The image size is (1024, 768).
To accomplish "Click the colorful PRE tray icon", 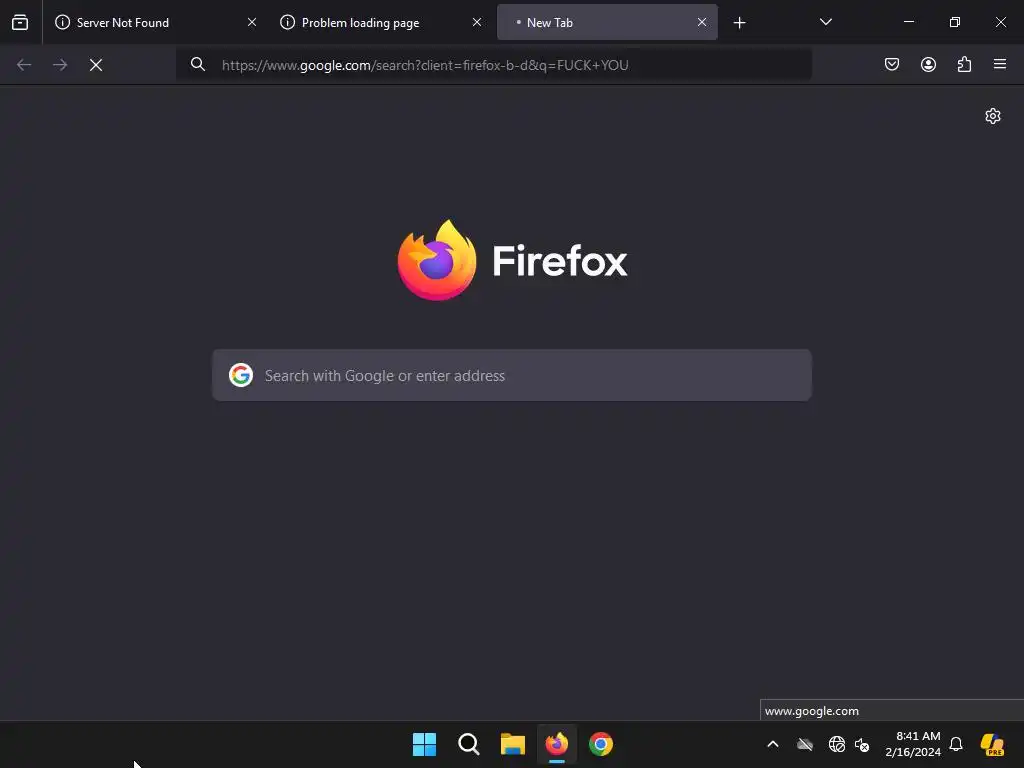I will [992, 744].
